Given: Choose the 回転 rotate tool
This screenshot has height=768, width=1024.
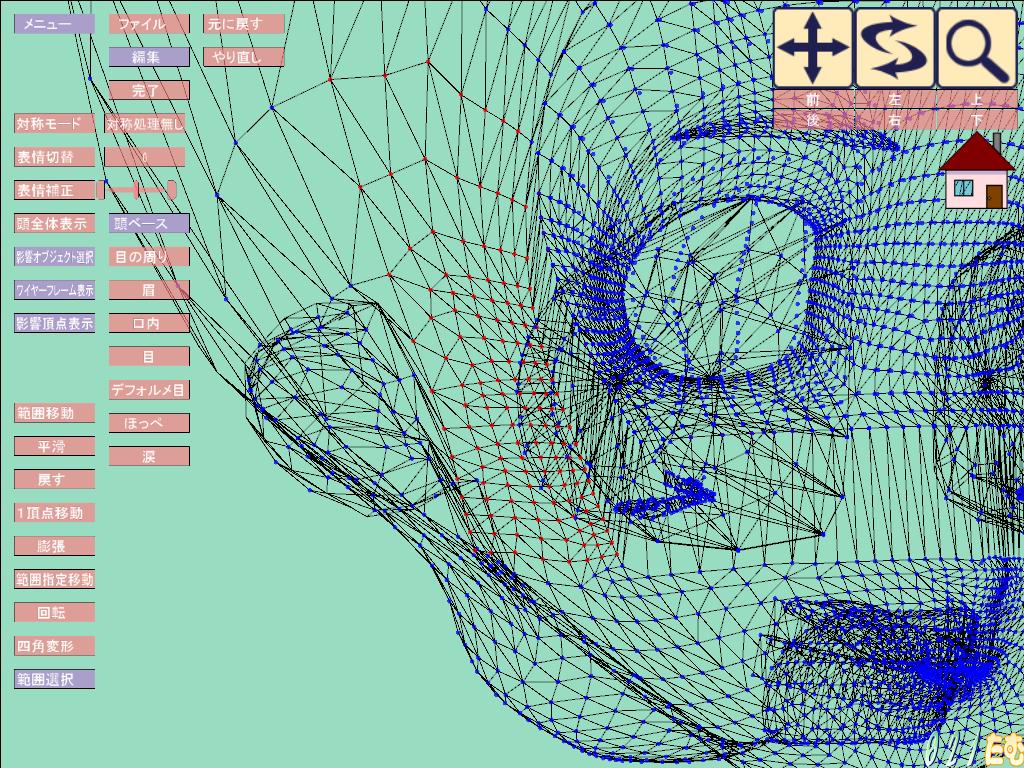Looking at the screenshot, I should coord(54,613).
